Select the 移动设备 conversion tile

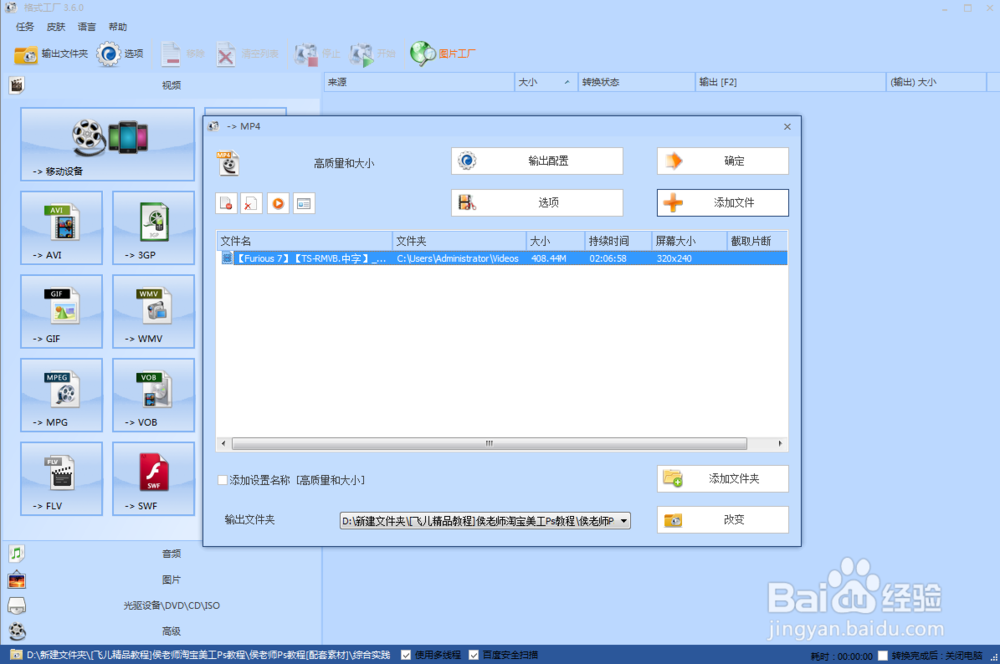pyautogui.click(x=107, y=144)
